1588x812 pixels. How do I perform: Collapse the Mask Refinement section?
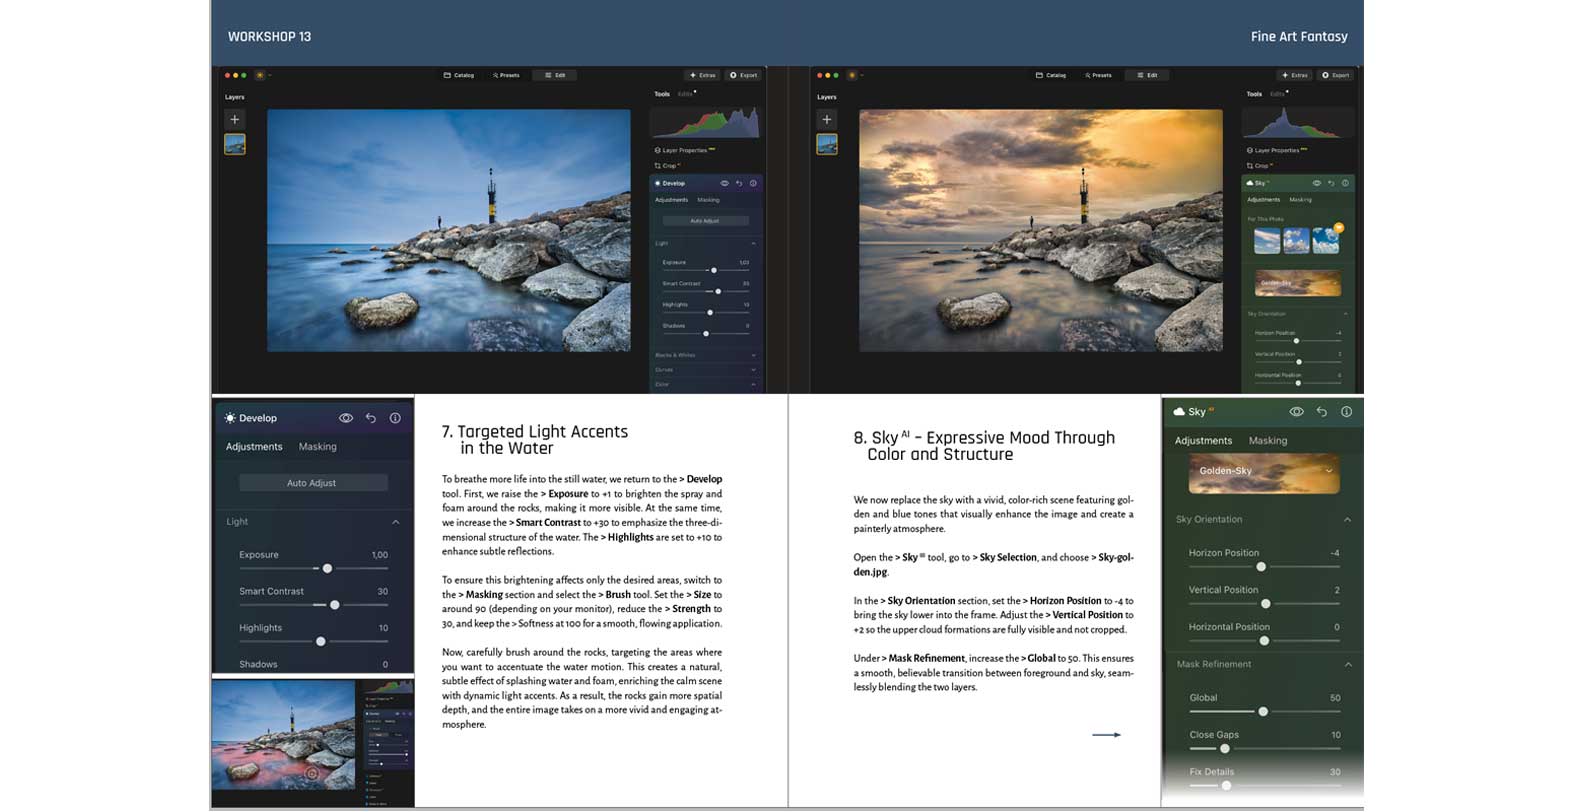(1348, 665)
